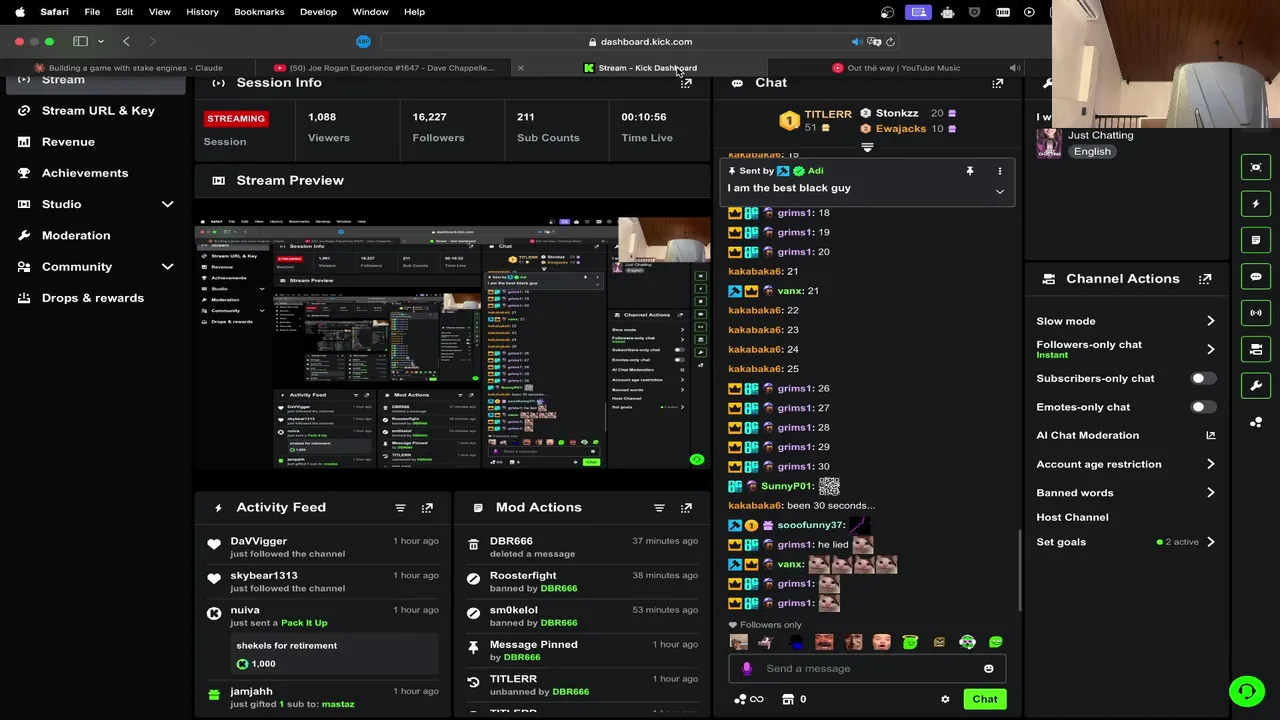Click the English language tag
The image size is (1280, 720).
pos(1092,152)
